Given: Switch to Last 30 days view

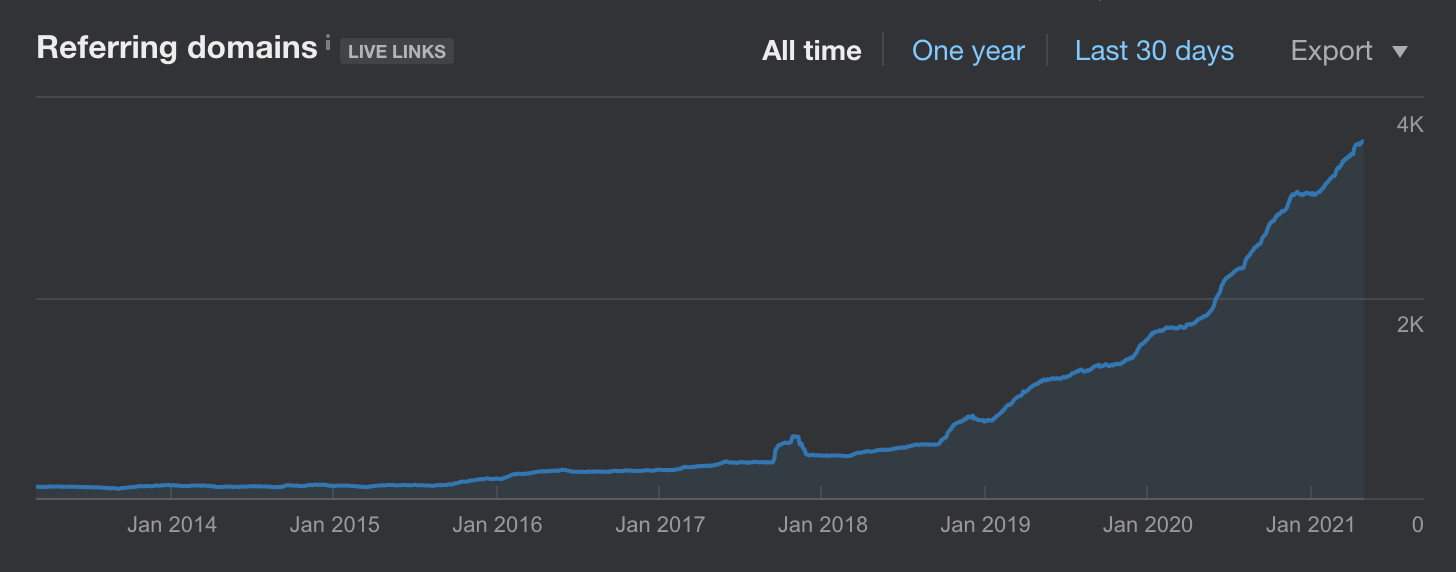Looking at the screenshot, I should [1154, 51].
